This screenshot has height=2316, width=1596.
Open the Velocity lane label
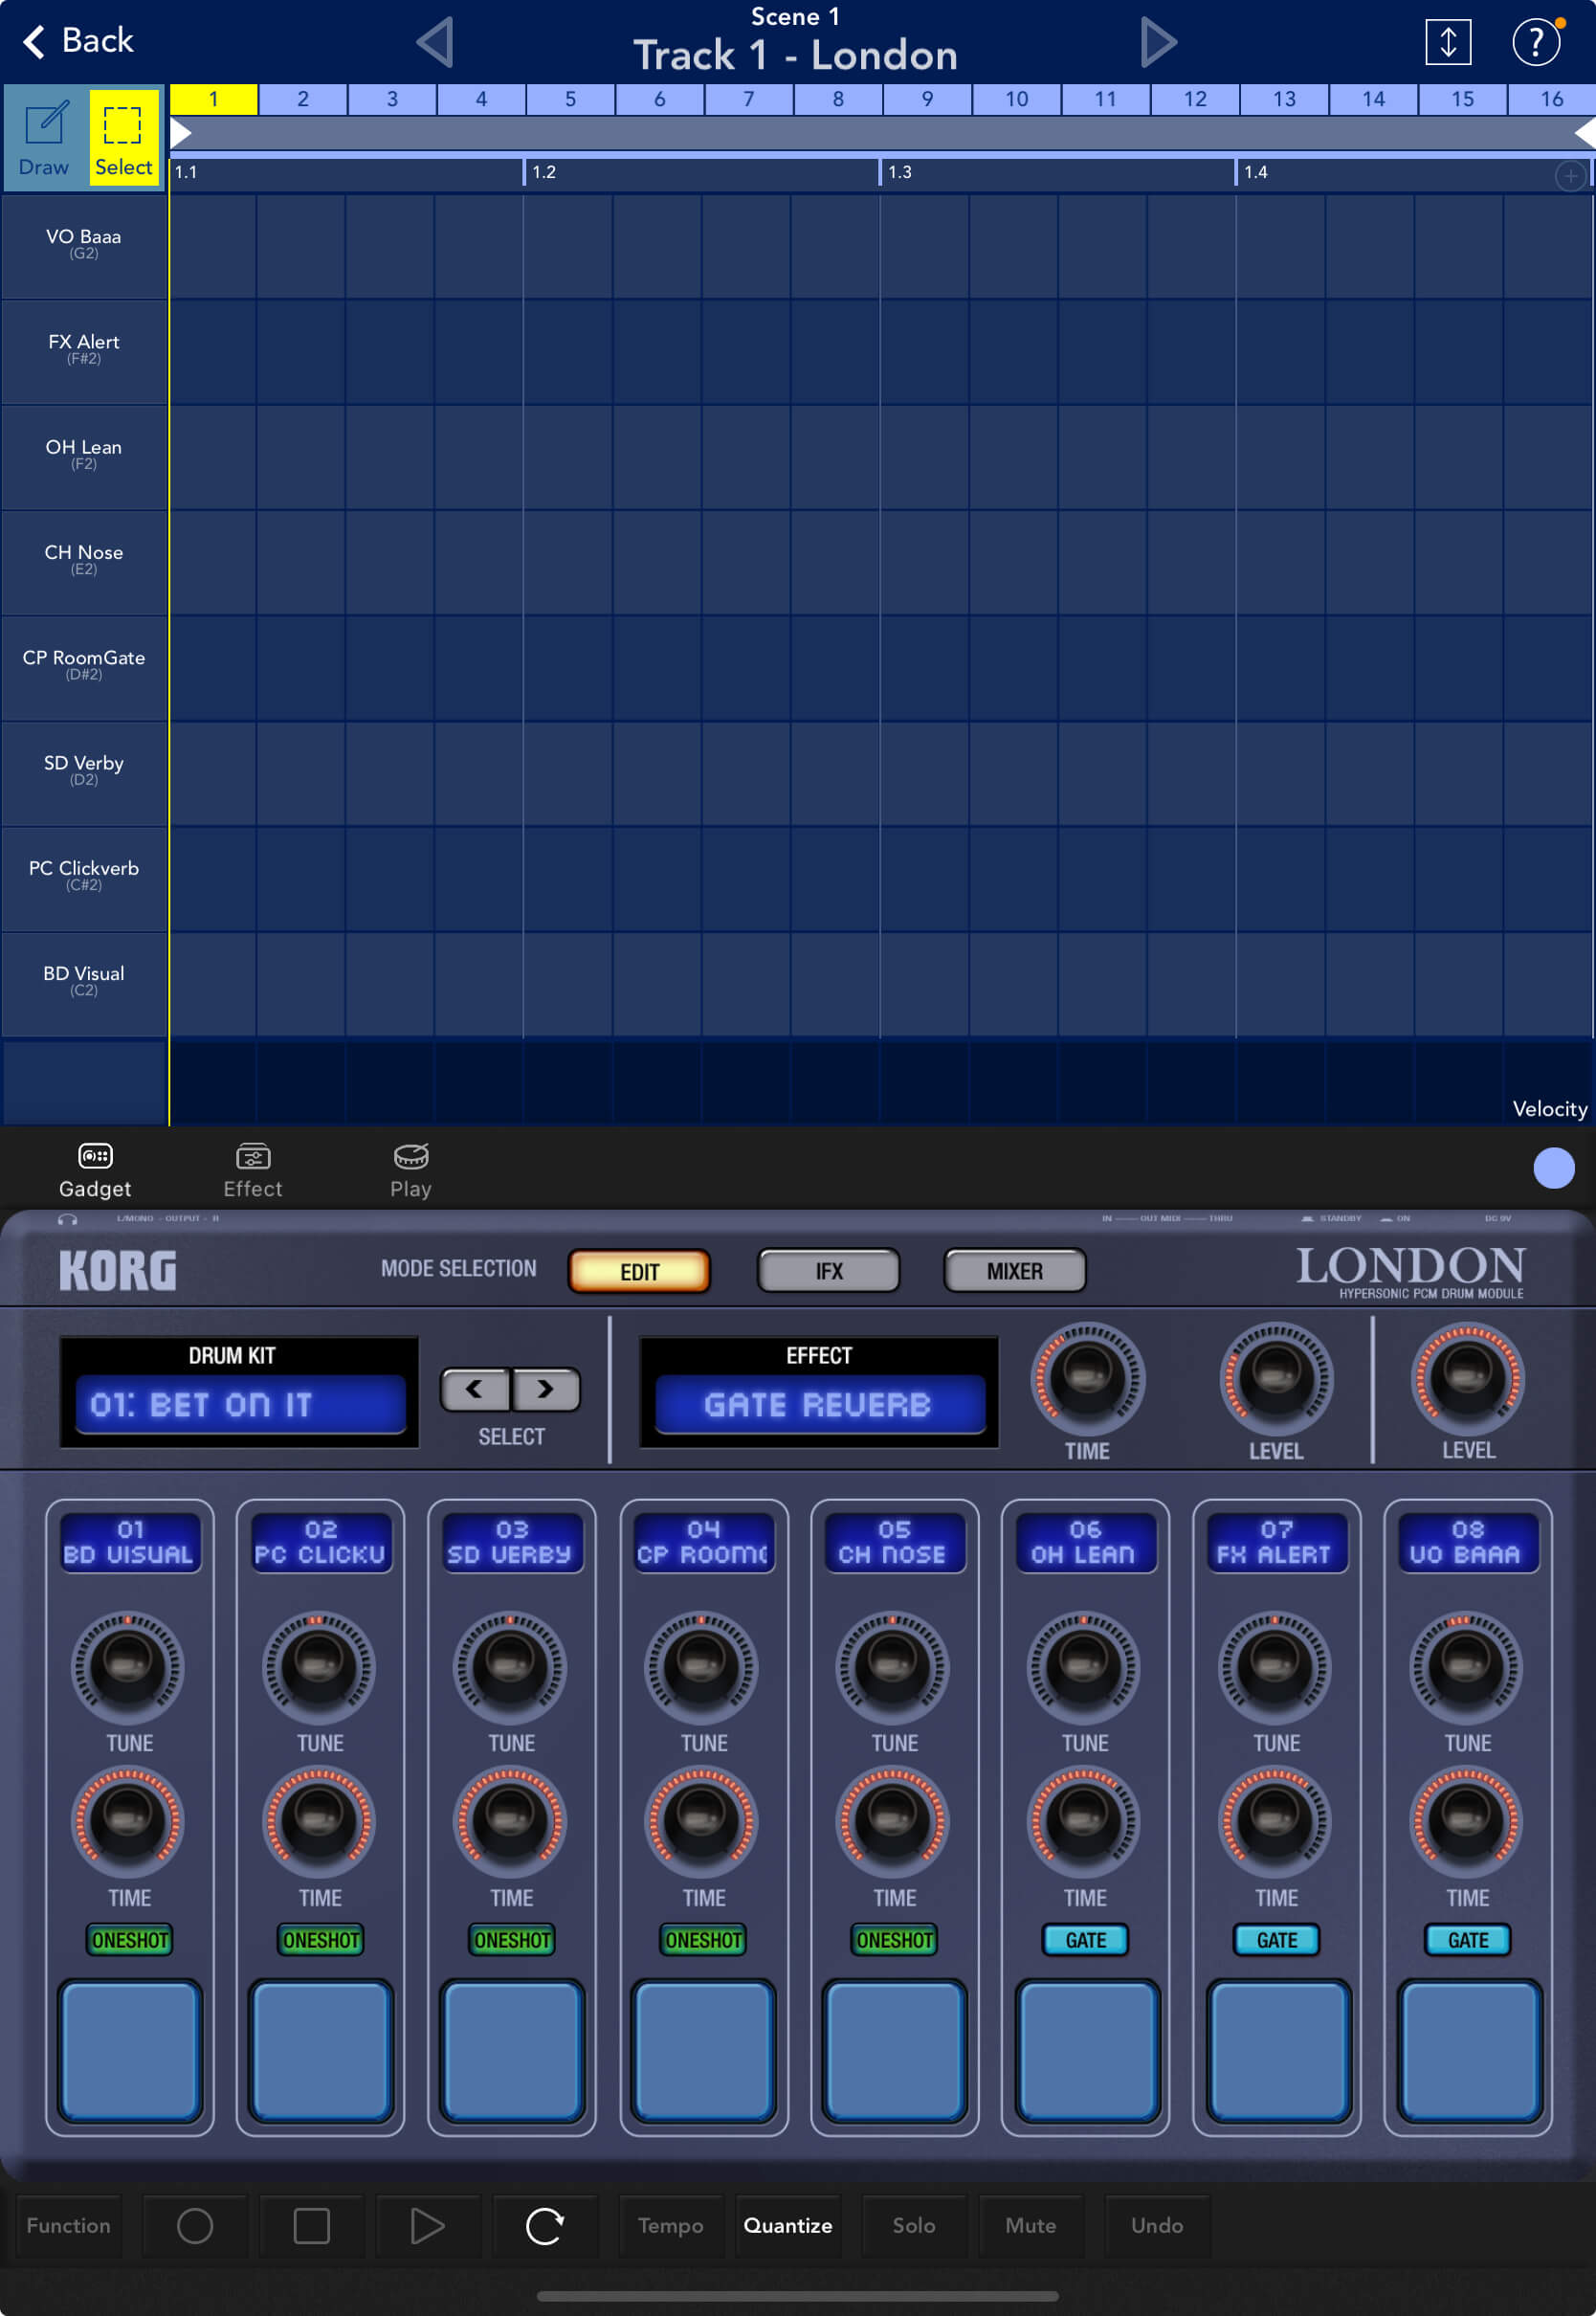click(1549, 1108)
